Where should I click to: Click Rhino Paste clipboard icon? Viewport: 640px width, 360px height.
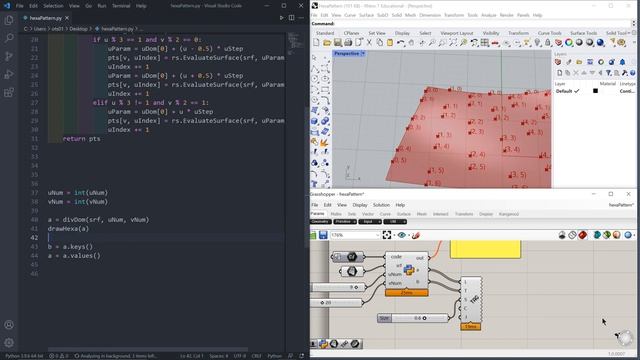390,42
